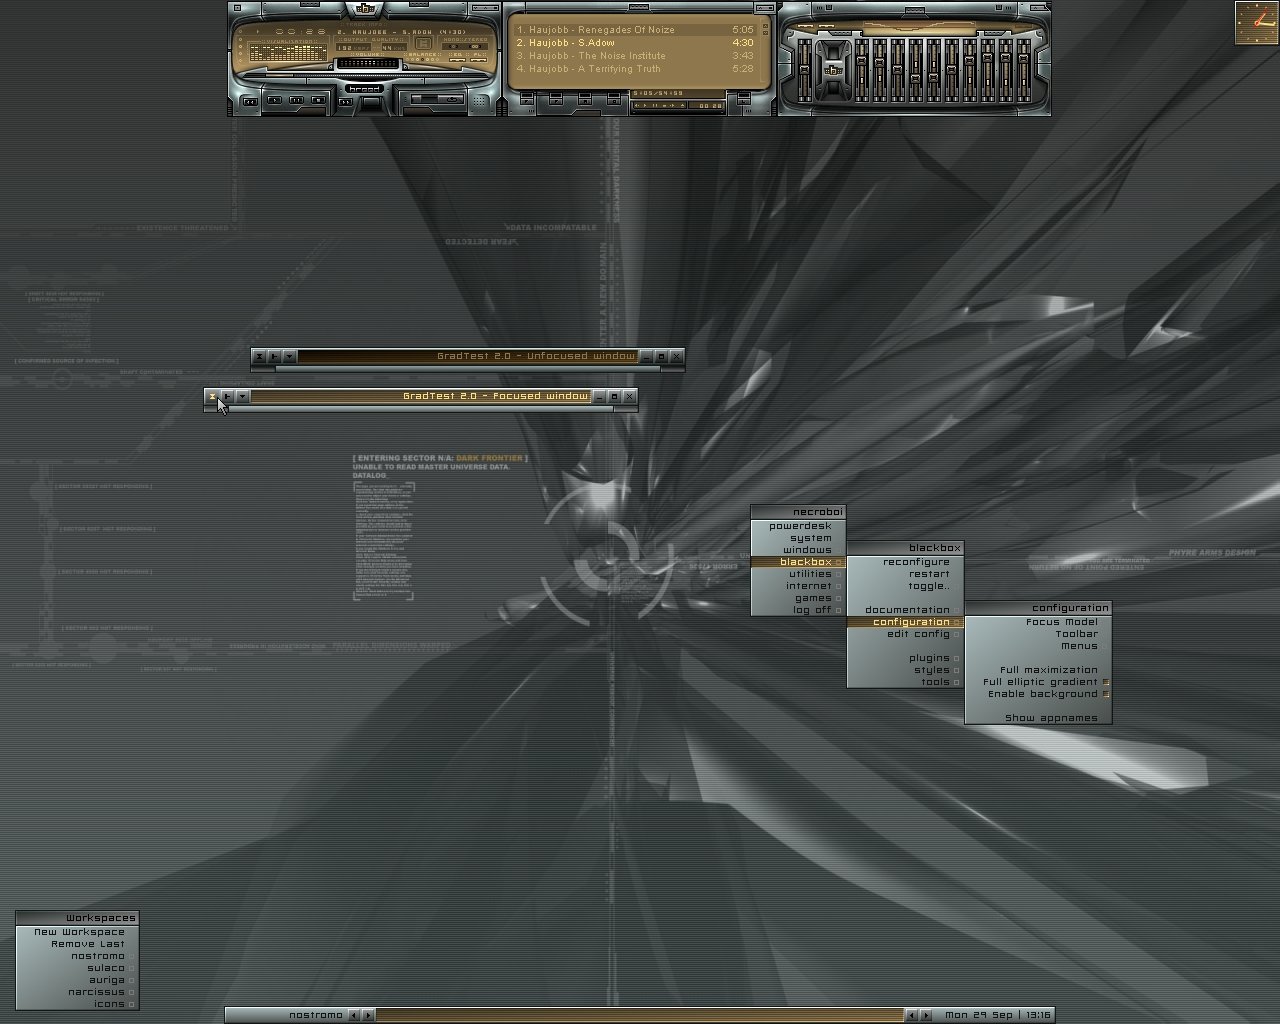Click the playlist list-options button

[744, 99]
